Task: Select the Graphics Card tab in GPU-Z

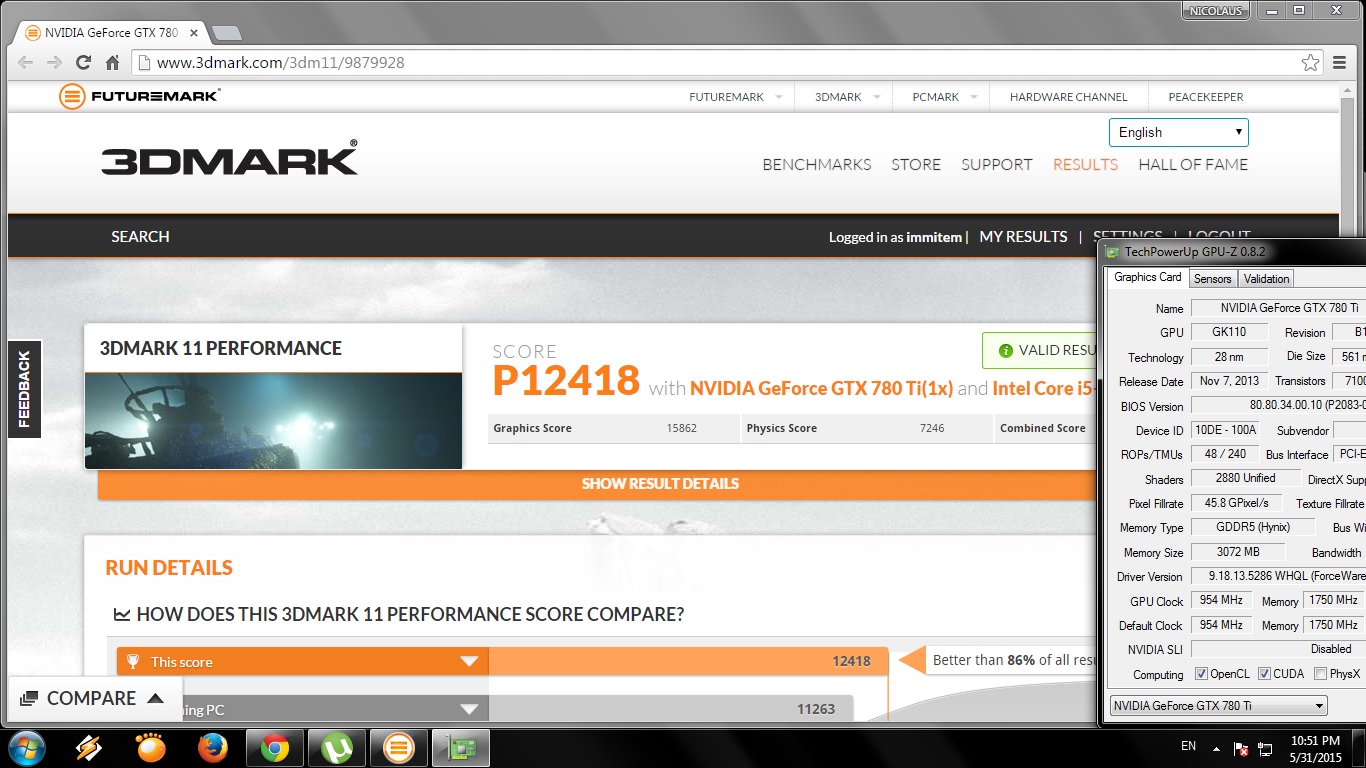Action: click(x=1148, y=278)
